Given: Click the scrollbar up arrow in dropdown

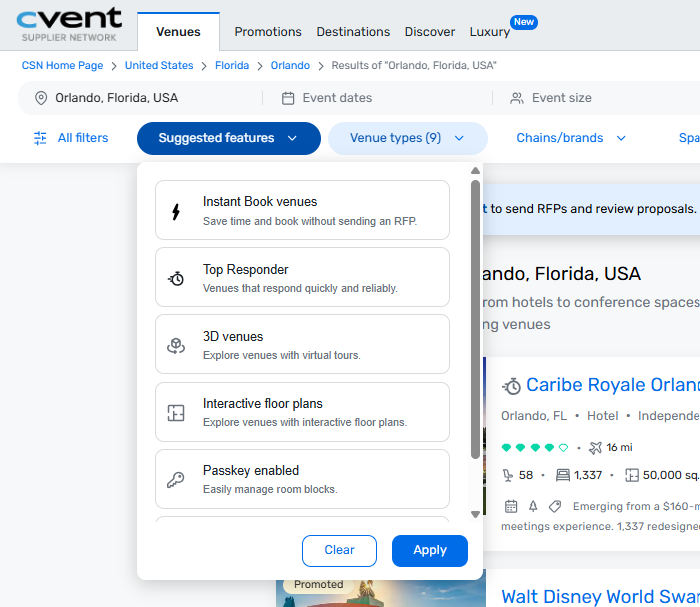Looking at the screenshot, I should coord(475,171).
